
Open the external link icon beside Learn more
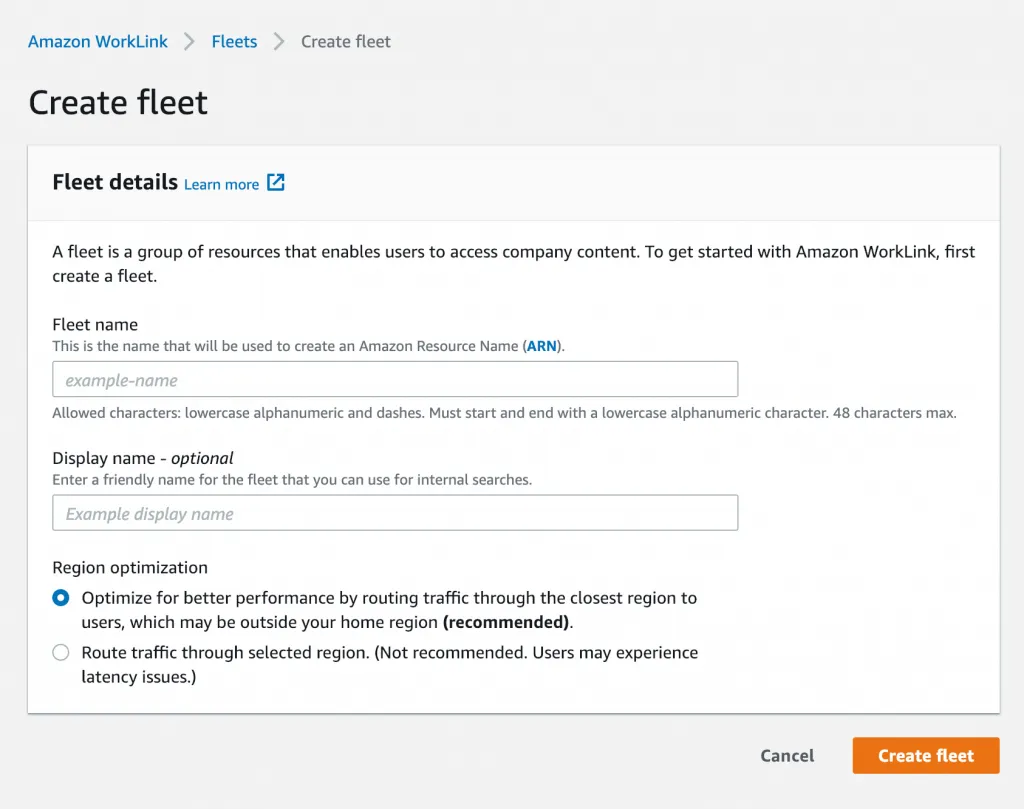click(276, 183)
